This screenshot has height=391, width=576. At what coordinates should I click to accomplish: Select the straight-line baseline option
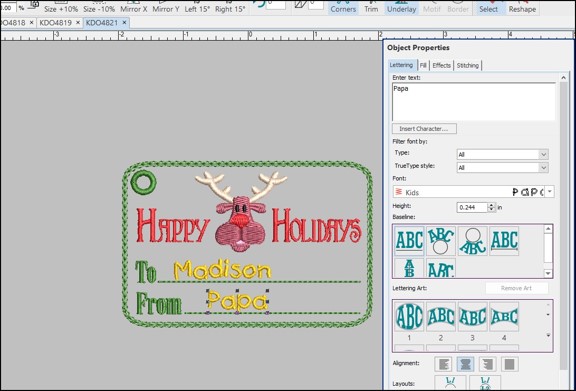point(409,241)
